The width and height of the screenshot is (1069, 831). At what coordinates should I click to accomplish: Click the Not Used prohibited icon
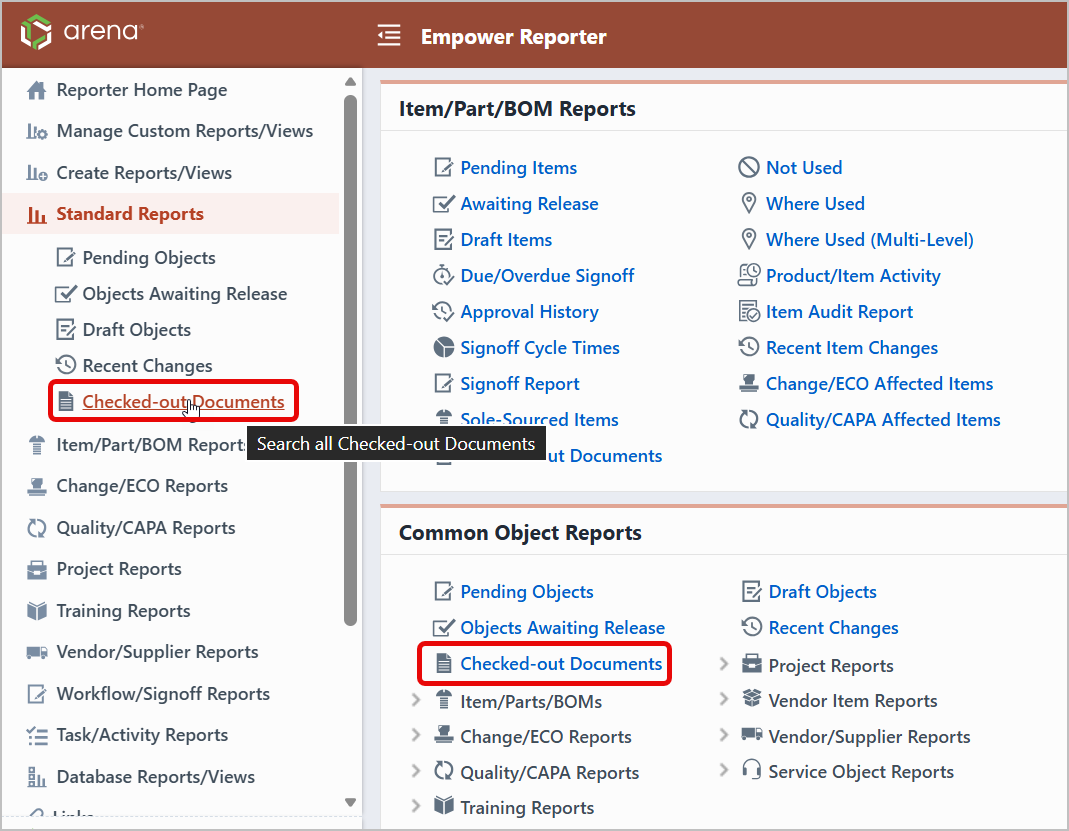pyautogui.click(x=749, y=167)
